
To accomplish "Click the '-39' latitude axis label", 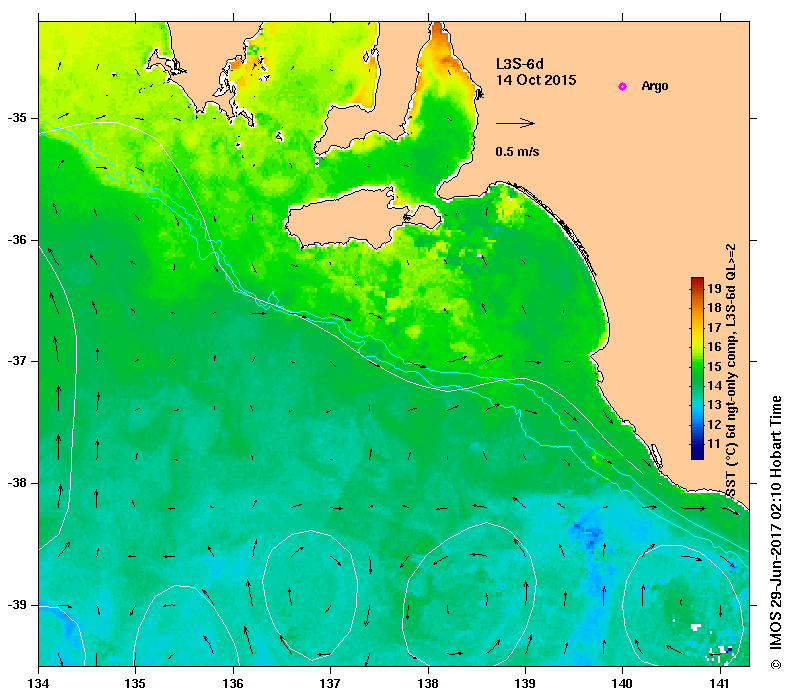I will click(x=17, y=604).
